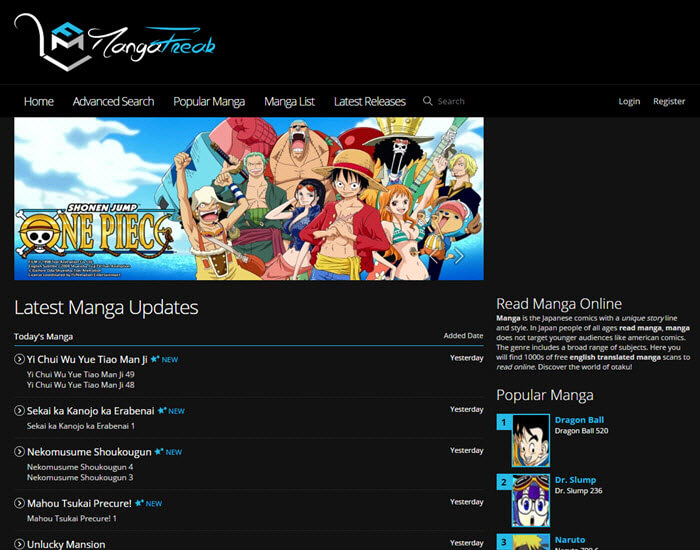The width and height of the screenshot is (700, 550).
Task: Open Nekomusume Shoukougun title link
Action: (89, 452)
